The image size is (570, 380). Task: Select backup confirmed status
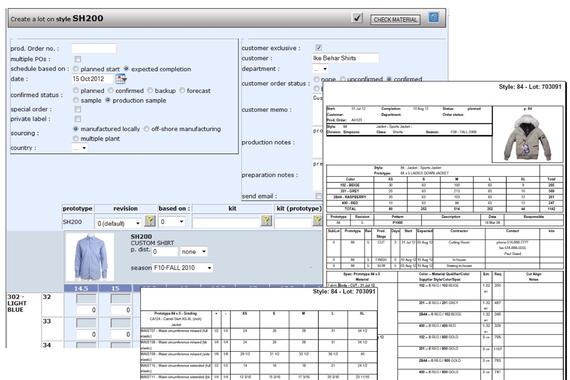tap(150, 90)
